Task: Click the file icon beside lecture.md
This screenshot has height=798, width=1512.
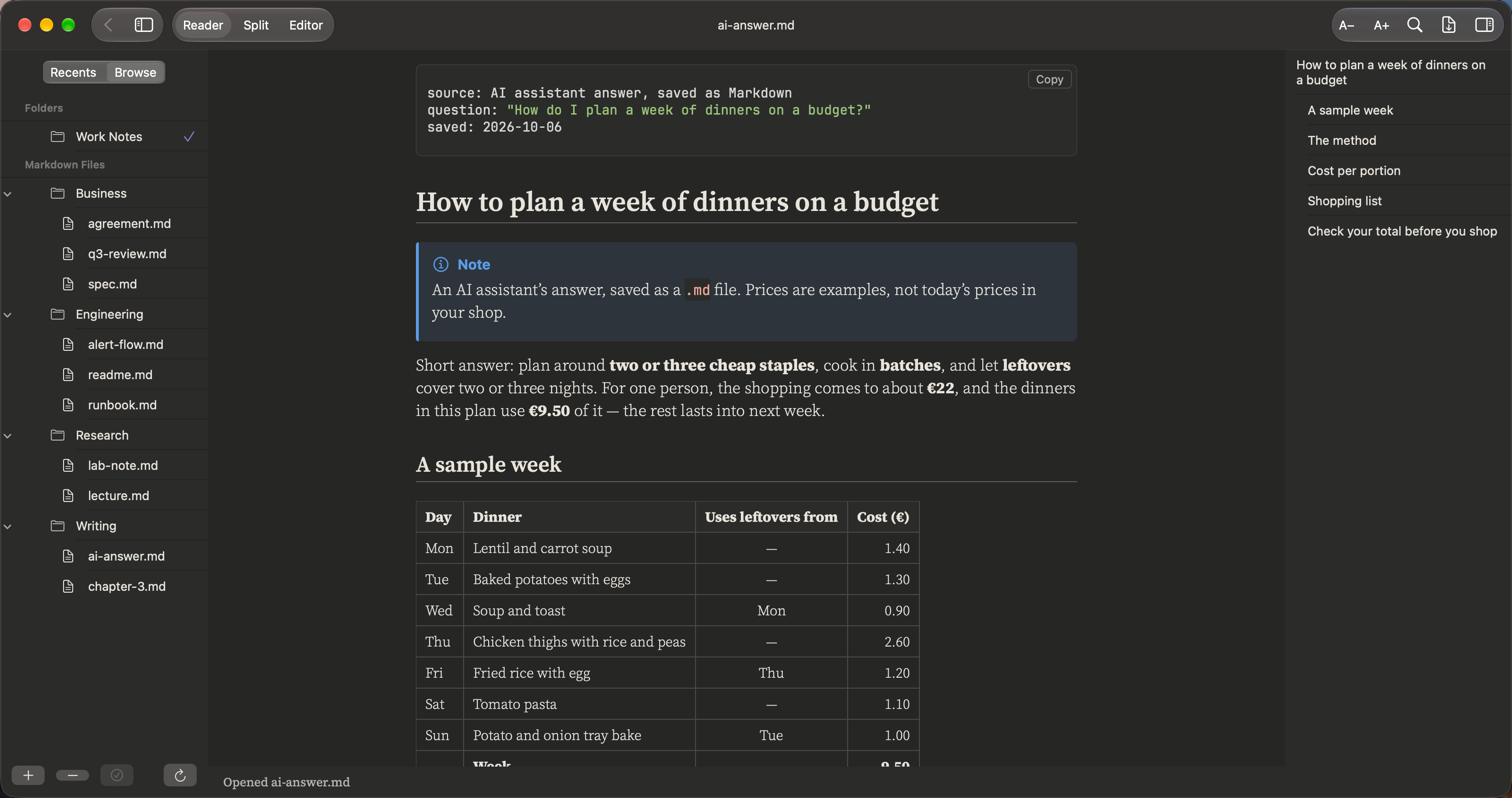Action: [68, 496]
